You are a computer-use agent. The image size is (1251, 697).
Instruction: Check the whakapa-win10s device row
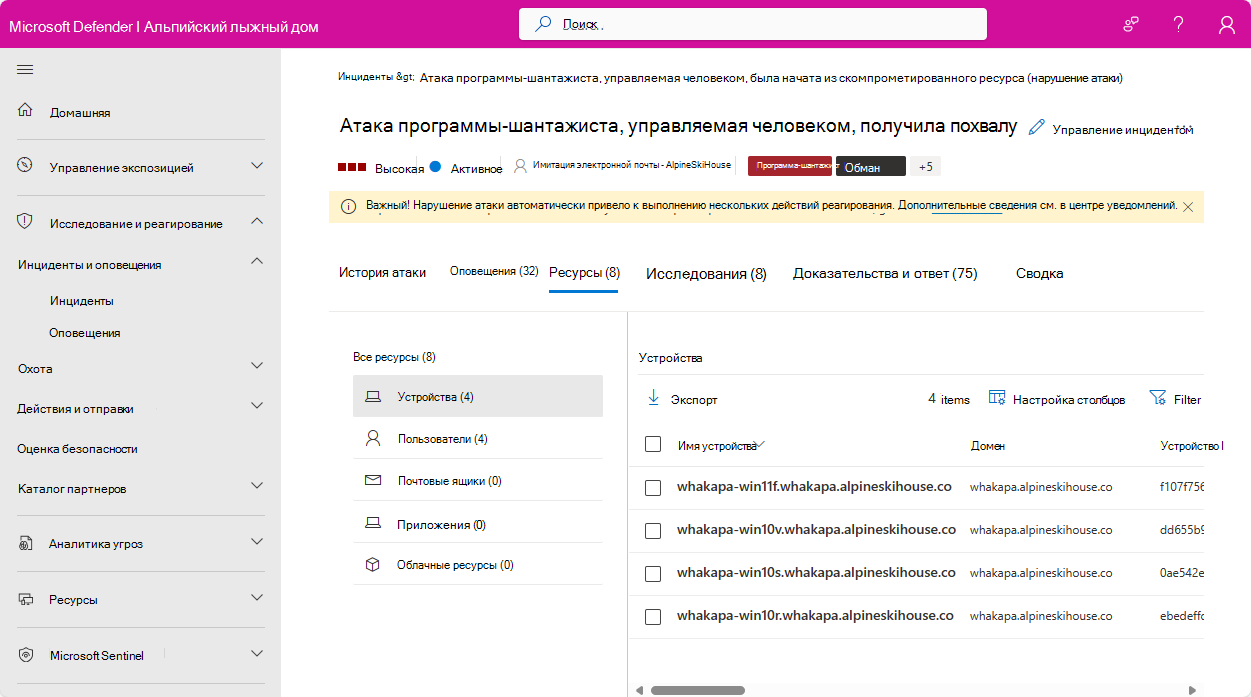(x=653, y=574)
